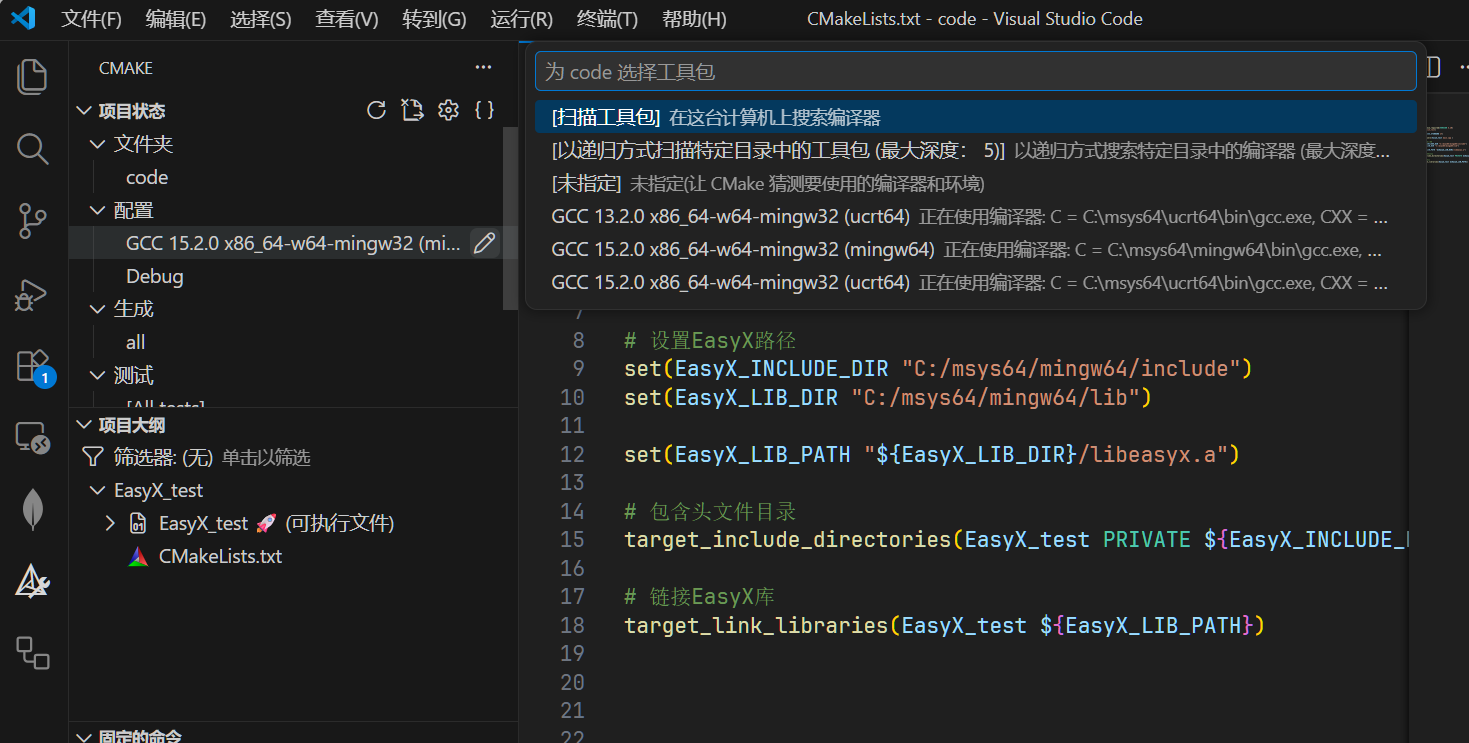1469x743 pixels.
Task: Open the gear settings icon in 项目状态
Action: click(448, 110)
